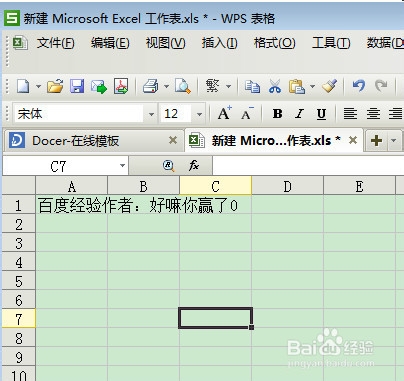
Task: Select column A header
Action: point(72,186)
